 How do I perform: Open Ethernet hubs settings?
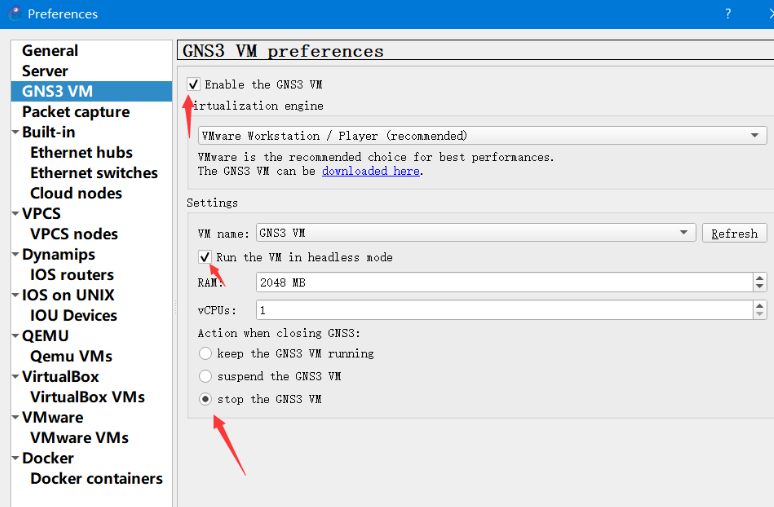(81, 152)
